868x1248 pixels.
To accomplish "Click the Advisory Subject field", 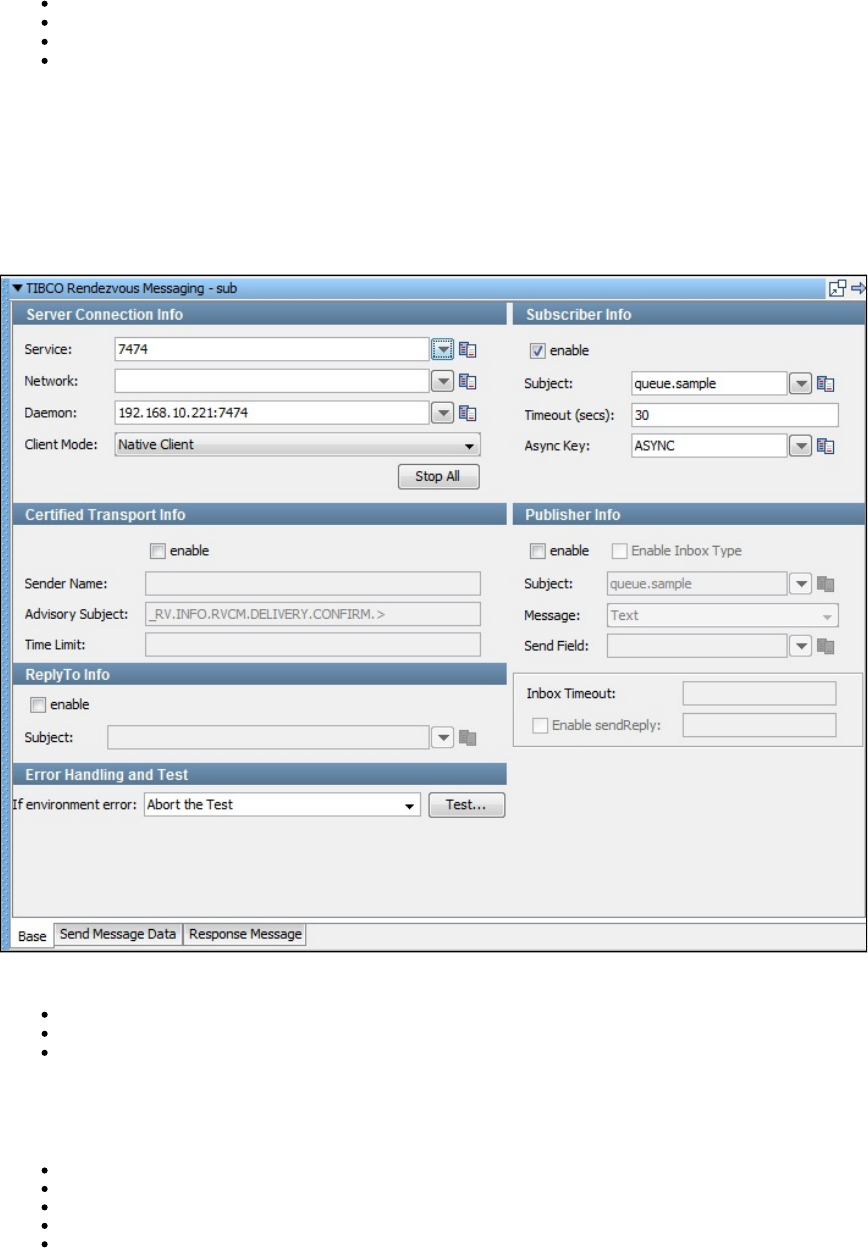I will coord(313,614).
